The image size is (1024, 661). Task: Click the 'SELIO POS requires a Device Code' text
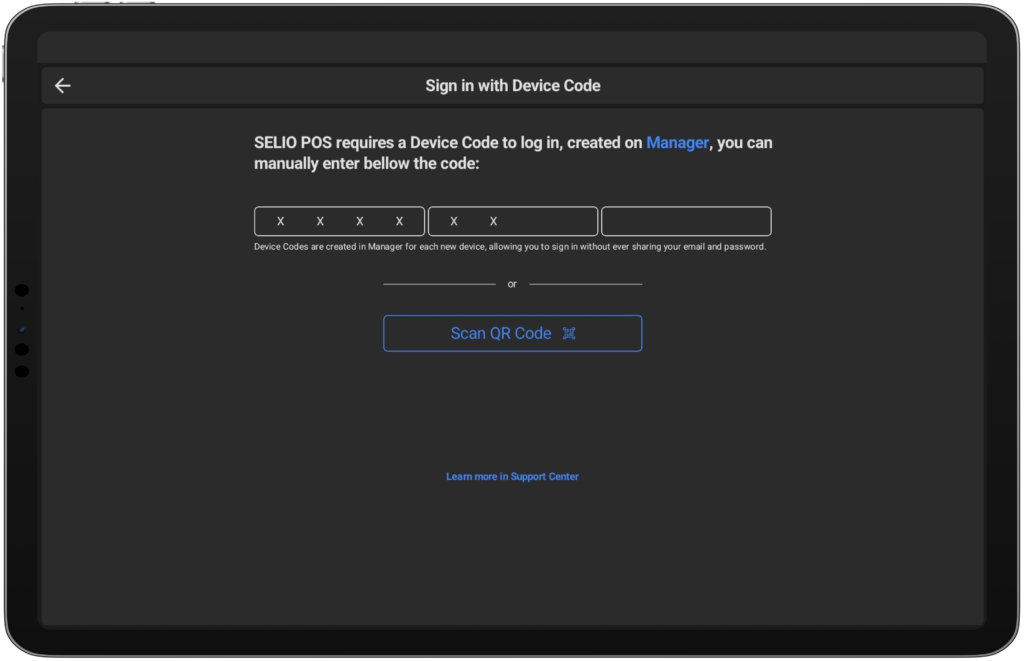click(513, 153)
